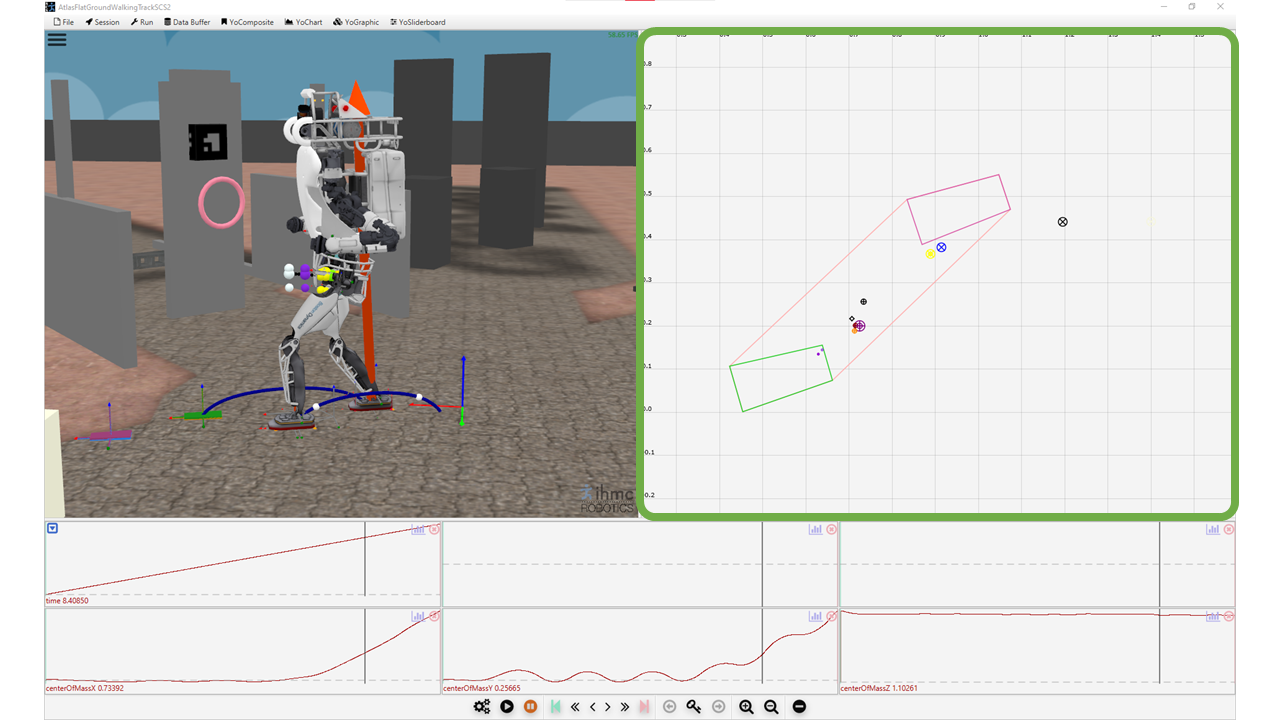Click the blue crossed circle marker in plotter
1280x720 pixels.
pyautogui.click(x=941, y=247)
